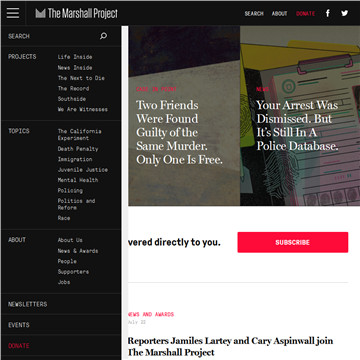Click the CASE IN POINT category label
360x360 pixels.
coord(156,89)
